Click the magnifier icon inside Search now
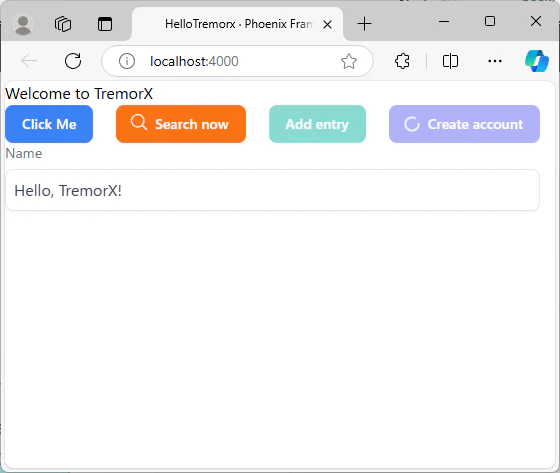This screenshot has height=473, width=560. pyautogui.click(x=139, y=122)
